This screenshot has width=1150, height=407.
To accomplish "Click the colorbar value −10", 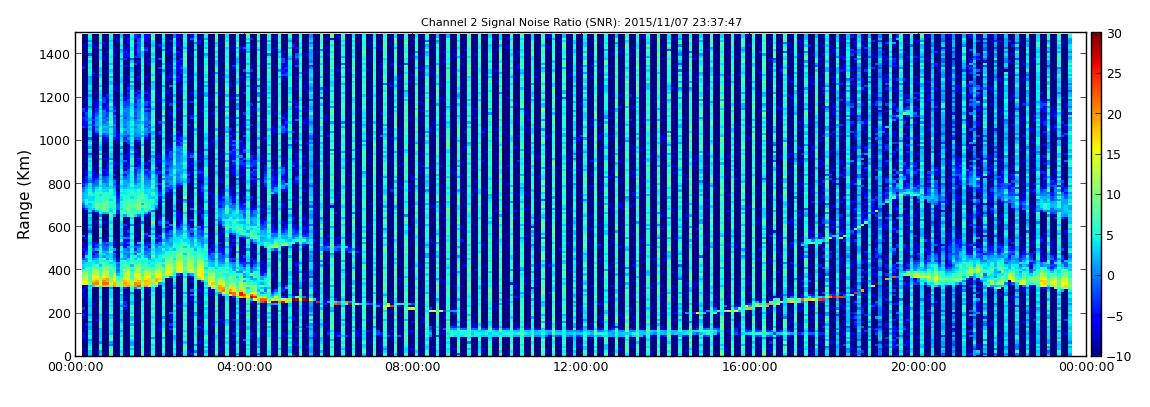I will 1117,356.
